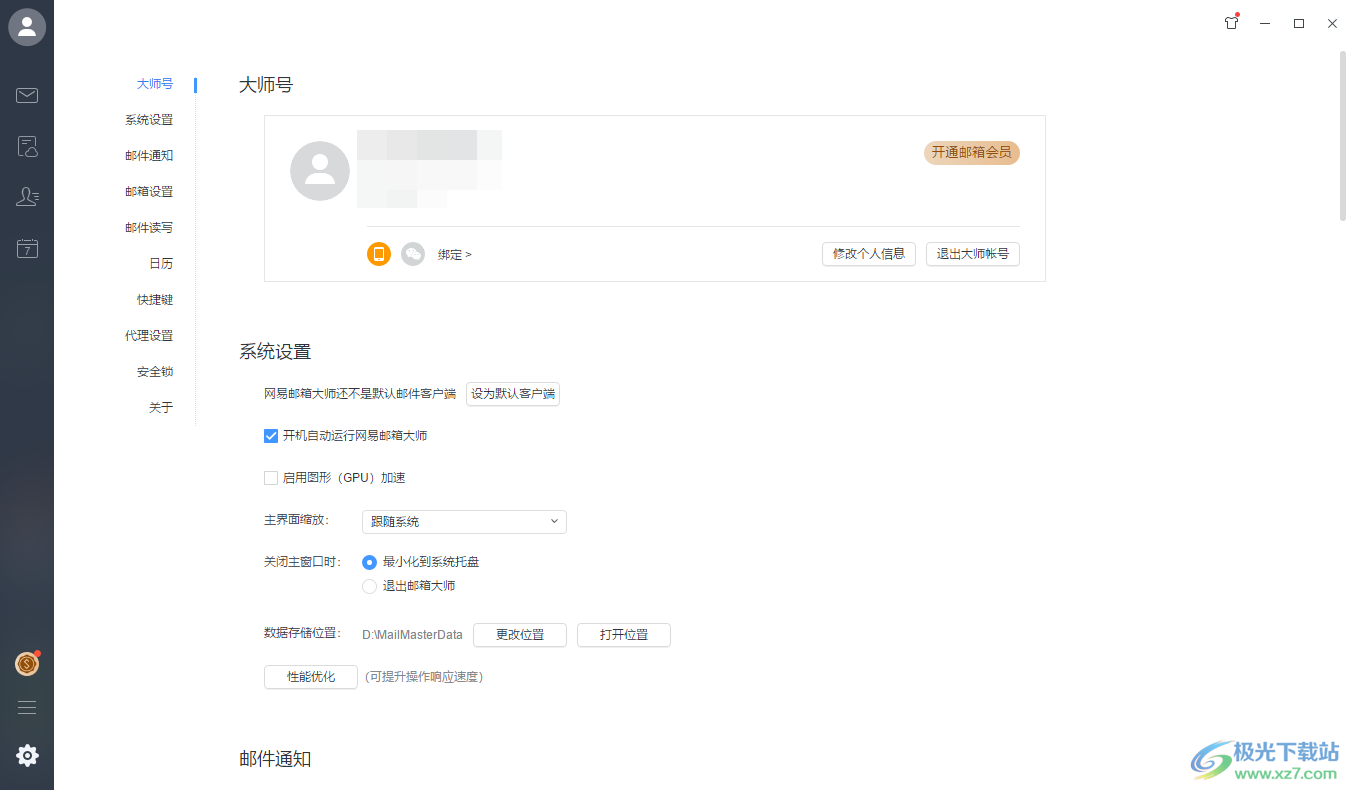Image resolution: width=1350 pixels, height=790 pixels.
Task: Click the profile avatar in the account card
Action: coord(320,171)
